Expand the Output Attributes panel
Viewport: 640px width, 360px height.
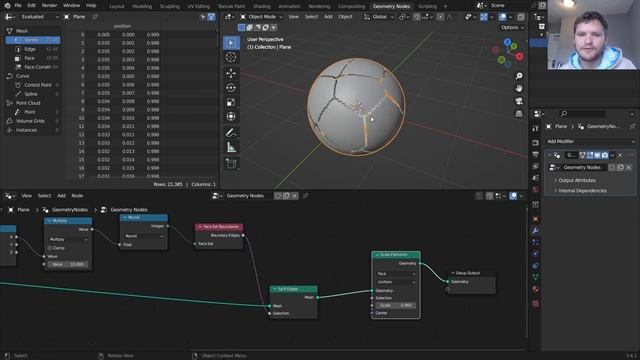tap(577, 180)
